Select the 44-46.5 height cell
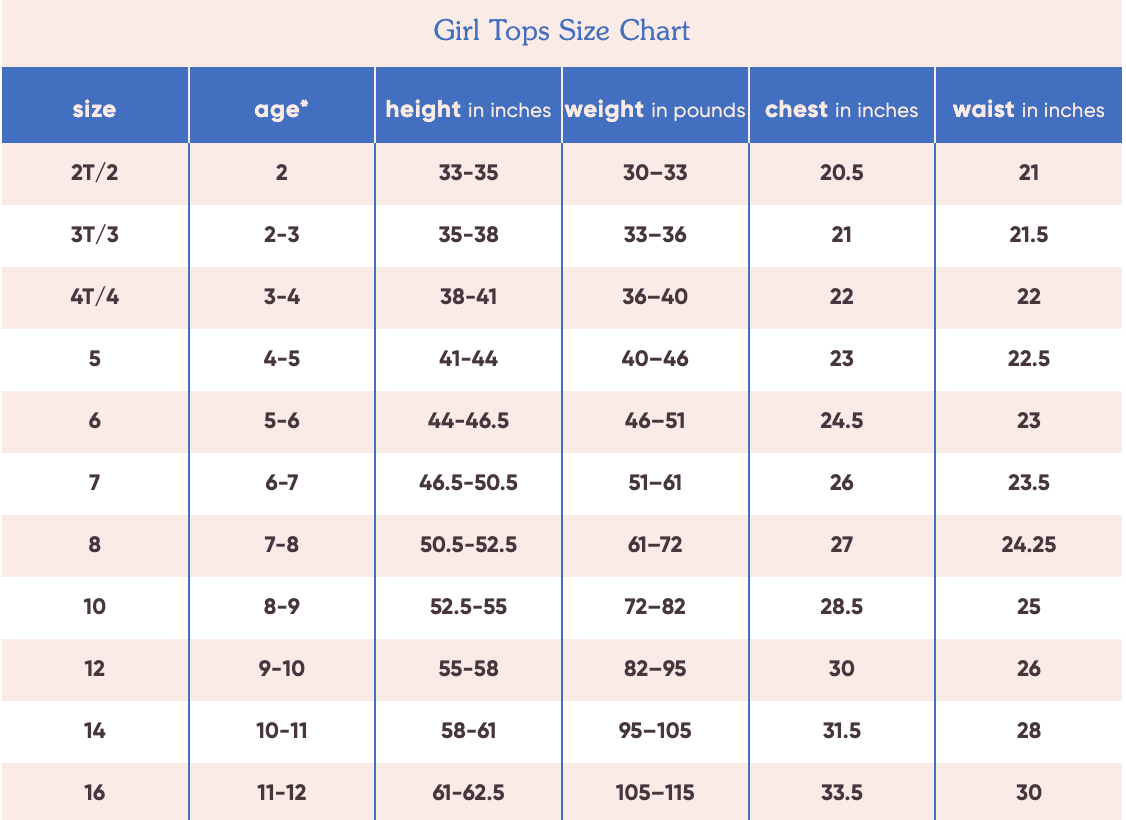 click(x=468, y=421)
